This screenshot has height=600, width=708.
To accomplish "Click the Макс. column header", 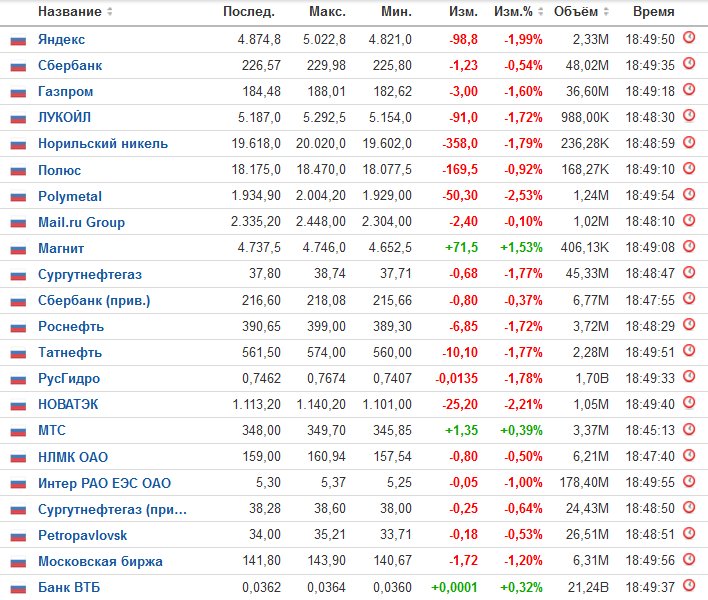I will point(327,12).
